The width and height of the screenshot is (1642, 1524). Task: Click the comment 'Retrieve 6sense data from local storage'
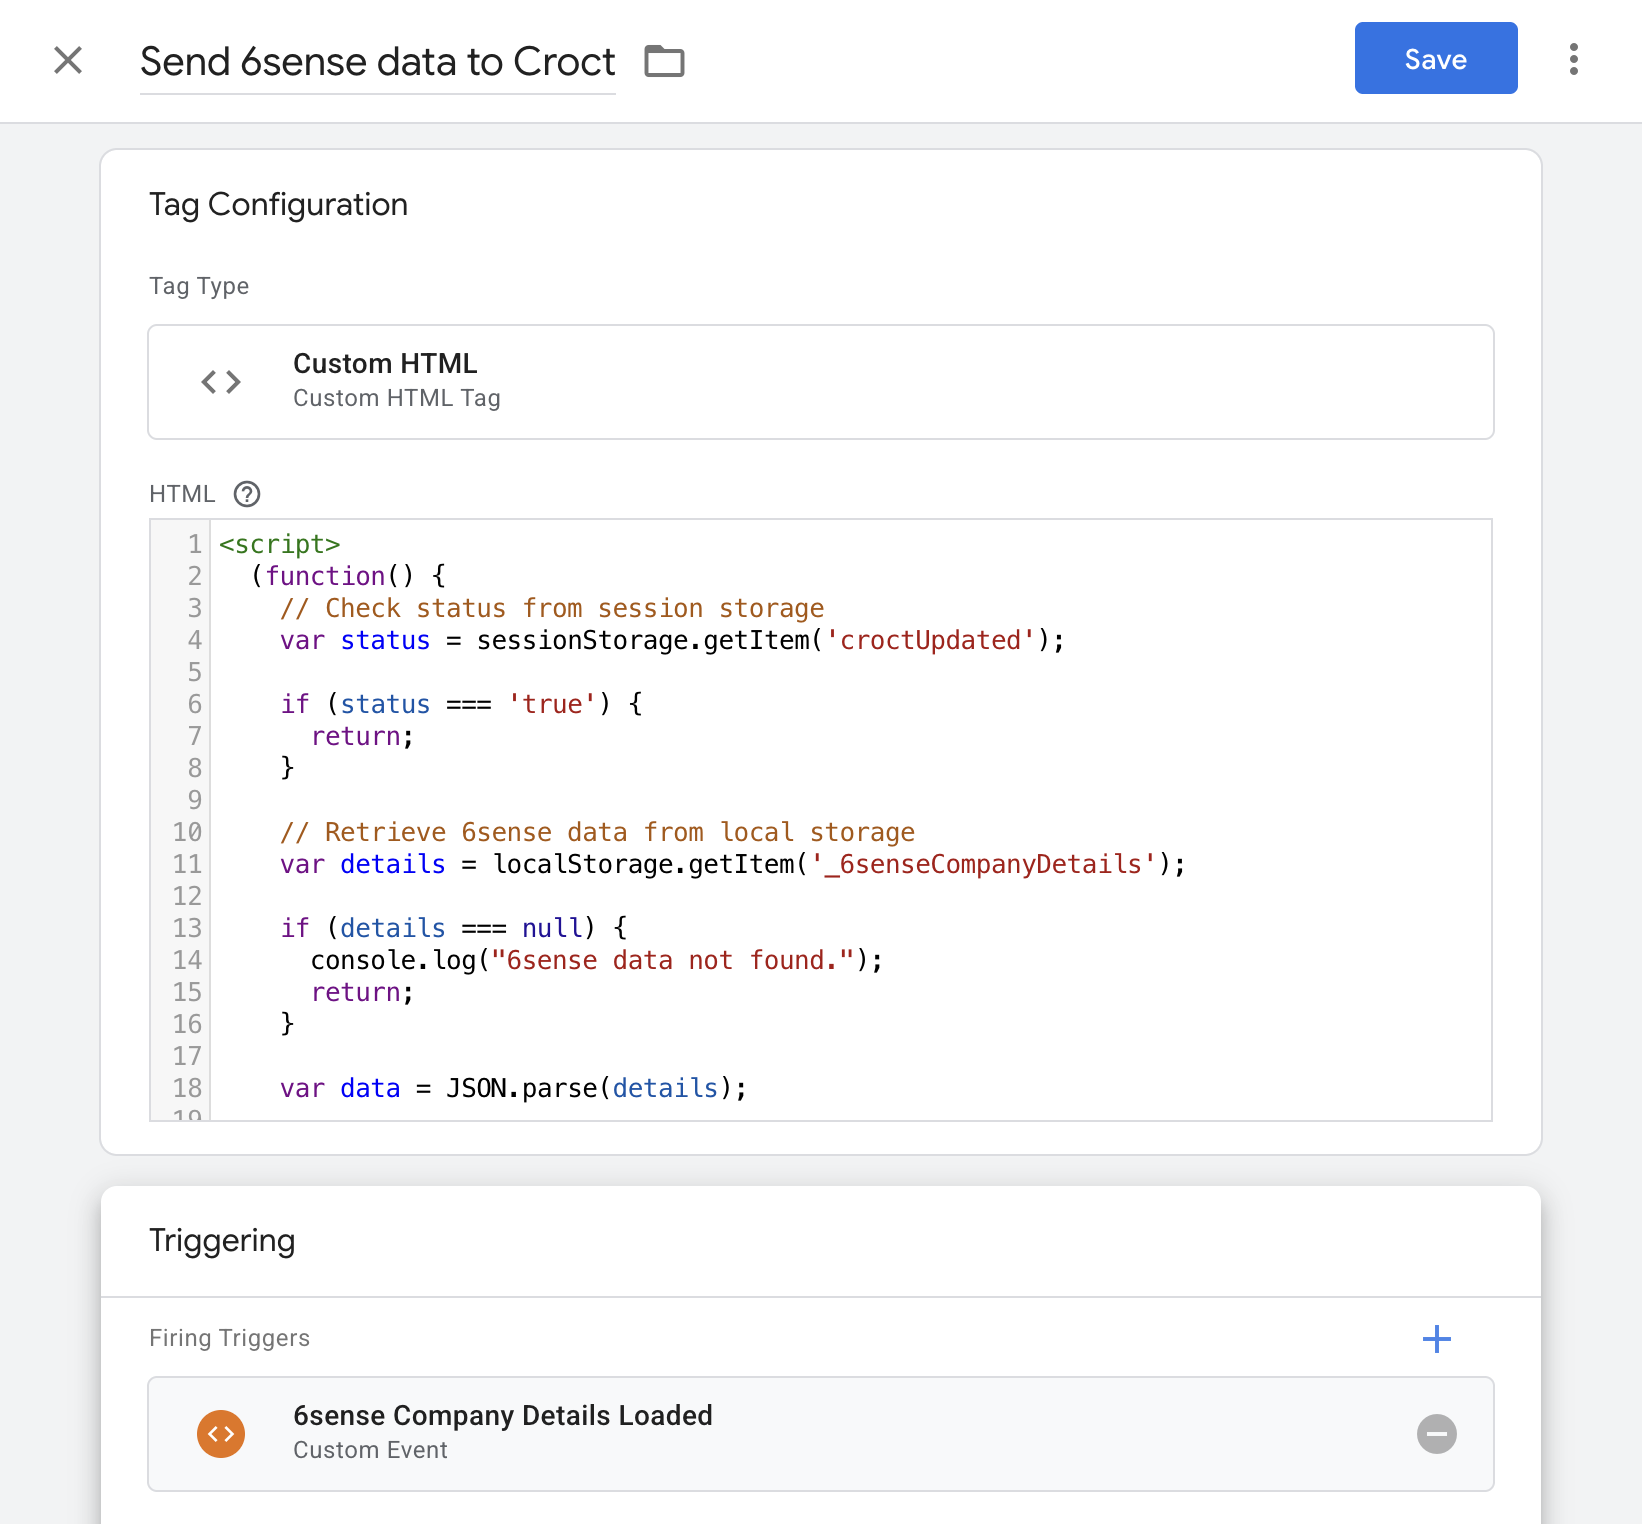point(597,832)
